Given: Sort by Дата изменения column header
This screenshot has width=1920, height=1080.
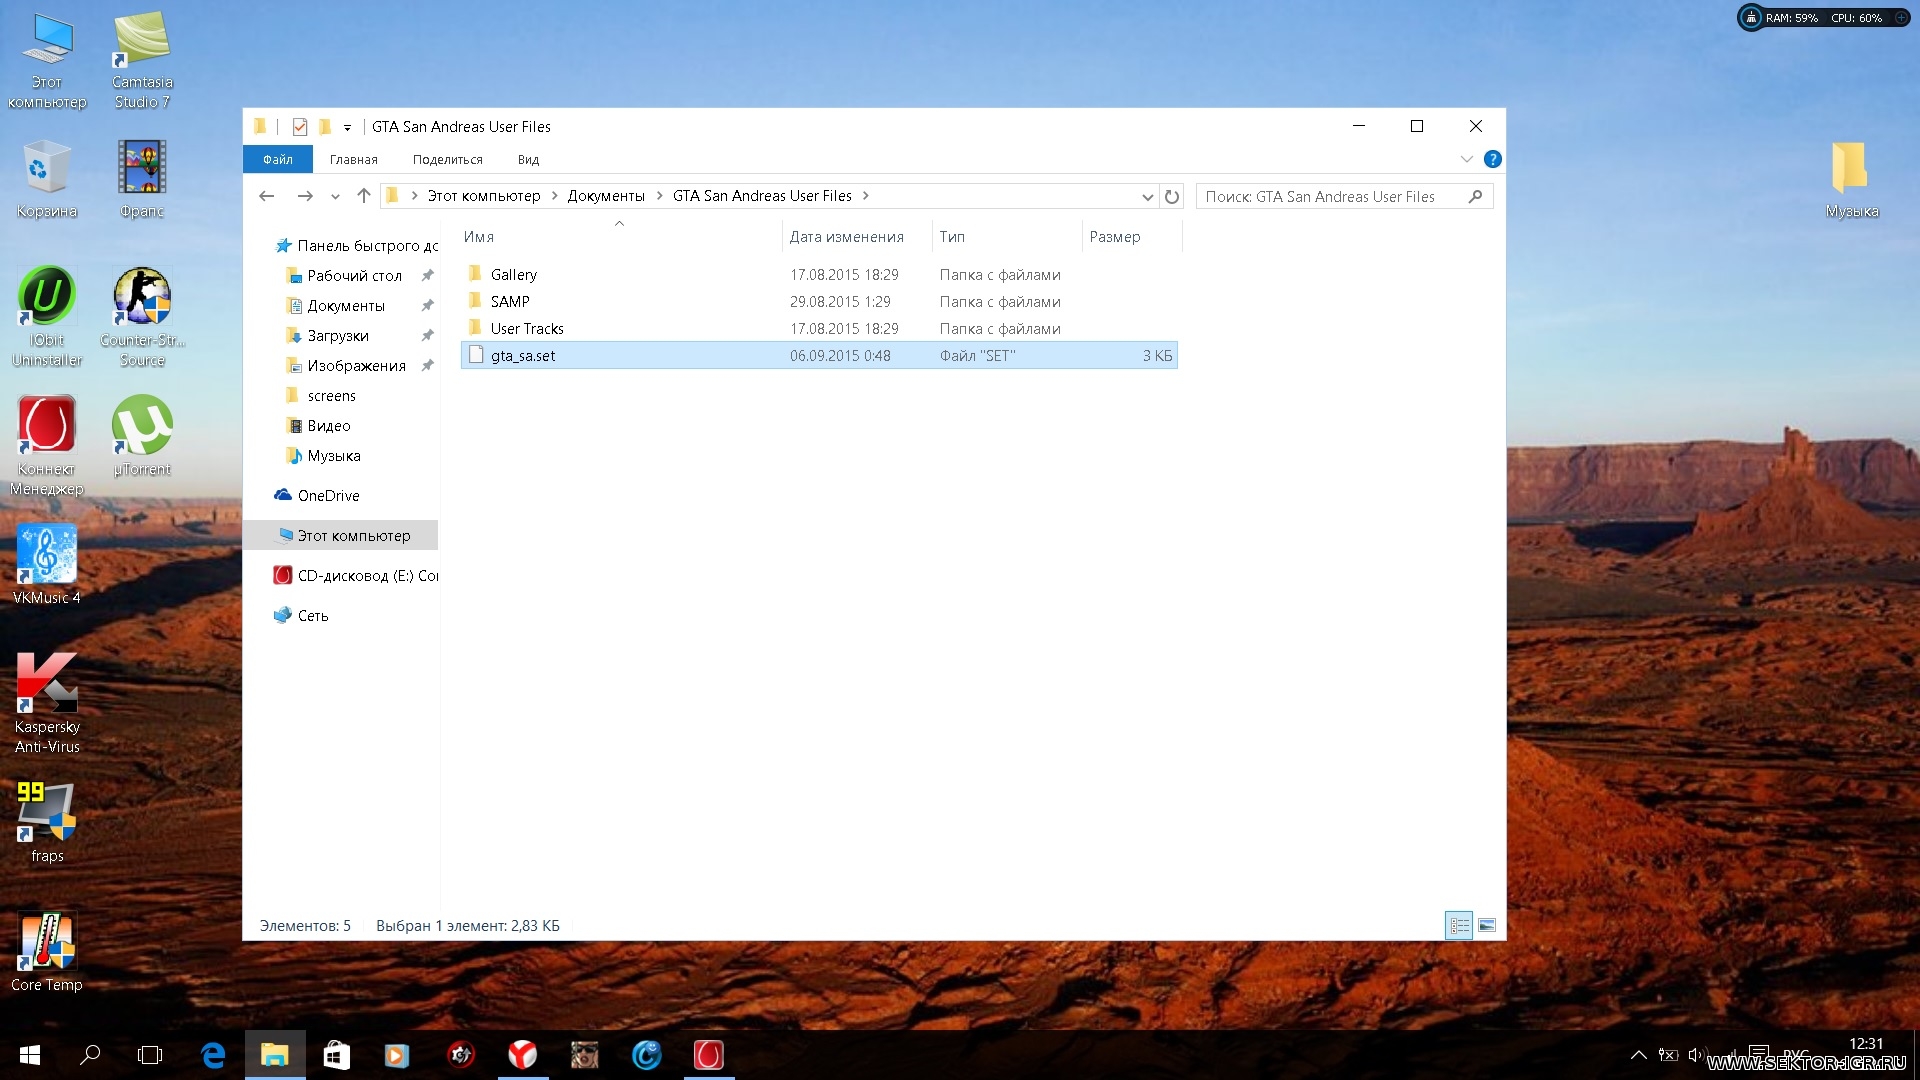Looking at the screenshot, I should [x=856, y=237].
